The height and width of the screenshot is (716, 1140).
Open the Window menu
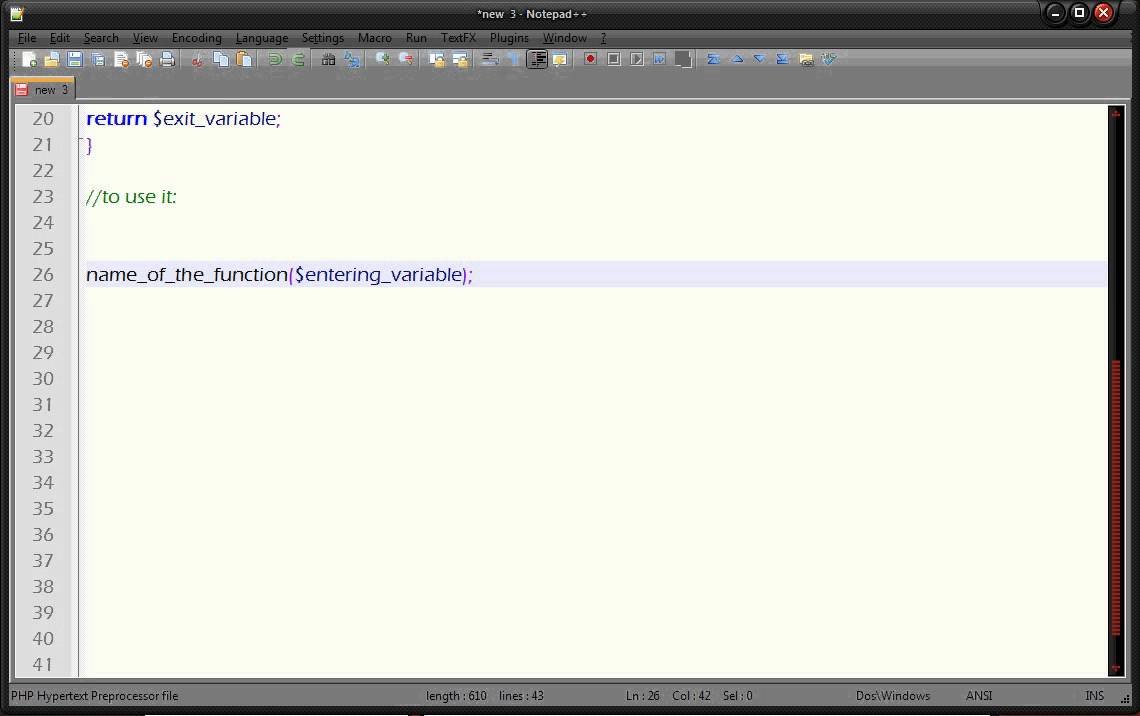[x=565, y=38]
